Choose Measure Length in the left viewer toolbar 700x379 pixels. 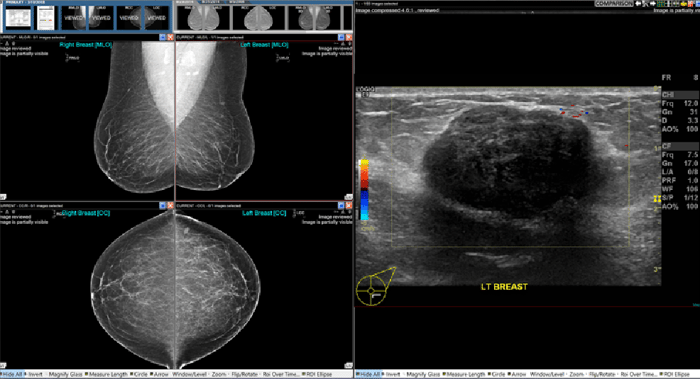tap(106, 374)
